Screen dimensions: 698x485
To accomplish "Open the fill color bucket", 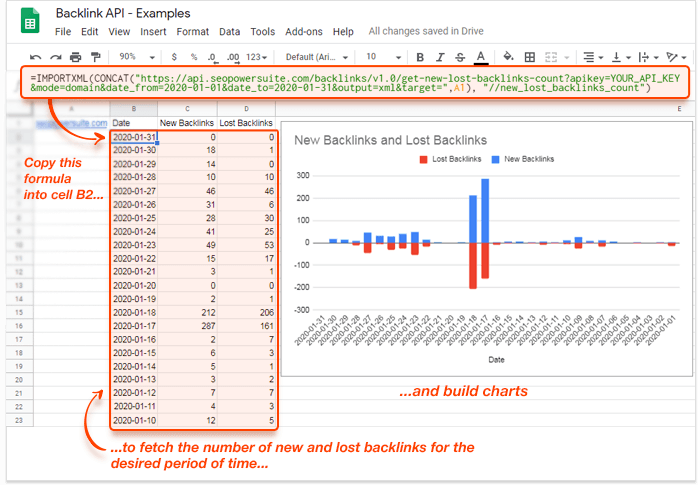I will click(508, 57).
